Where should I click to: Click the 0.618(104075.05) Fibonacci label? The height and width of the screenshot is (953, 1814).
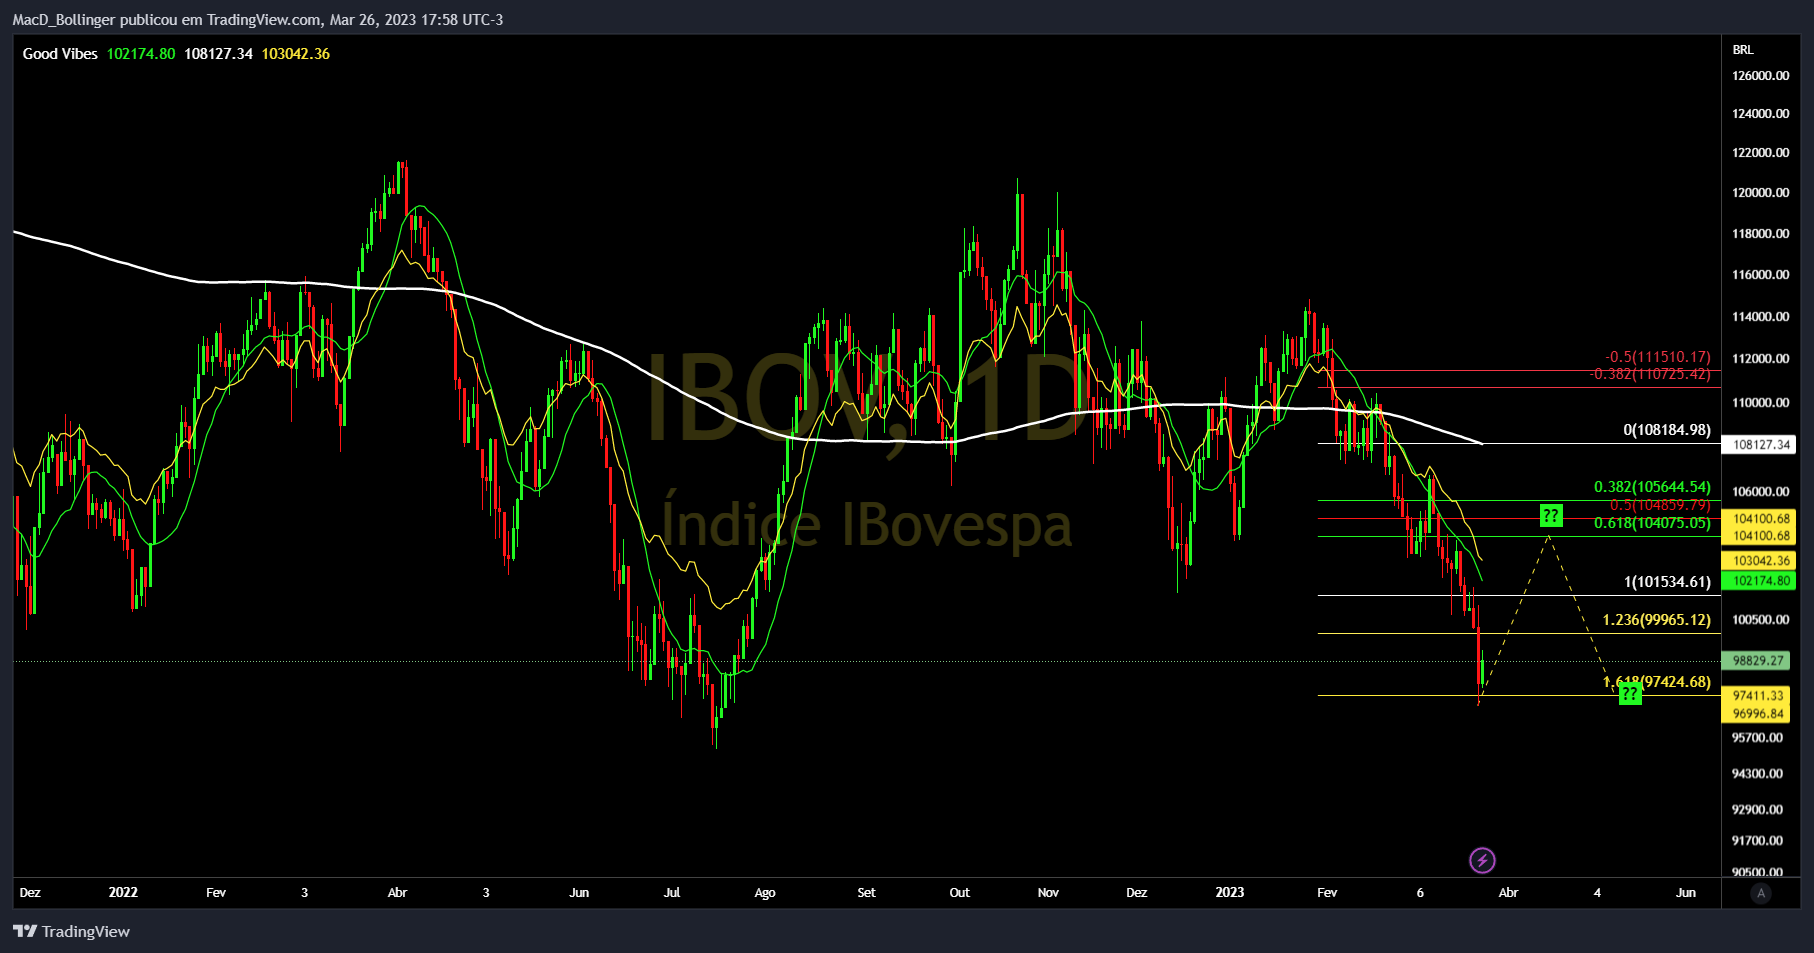click(x=1652, y=523)
